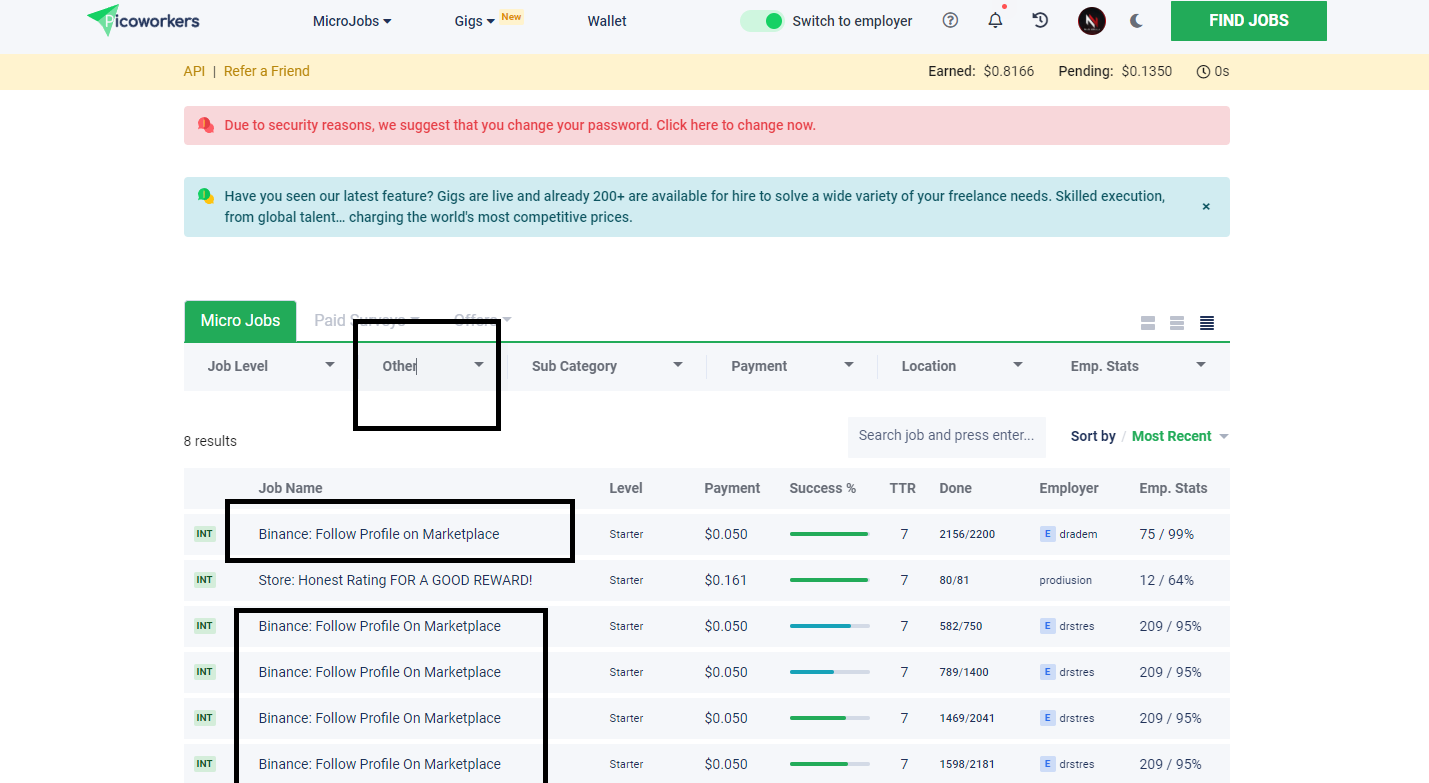
Task: Focus the Search job input field
Action: (x=946, y=436)
